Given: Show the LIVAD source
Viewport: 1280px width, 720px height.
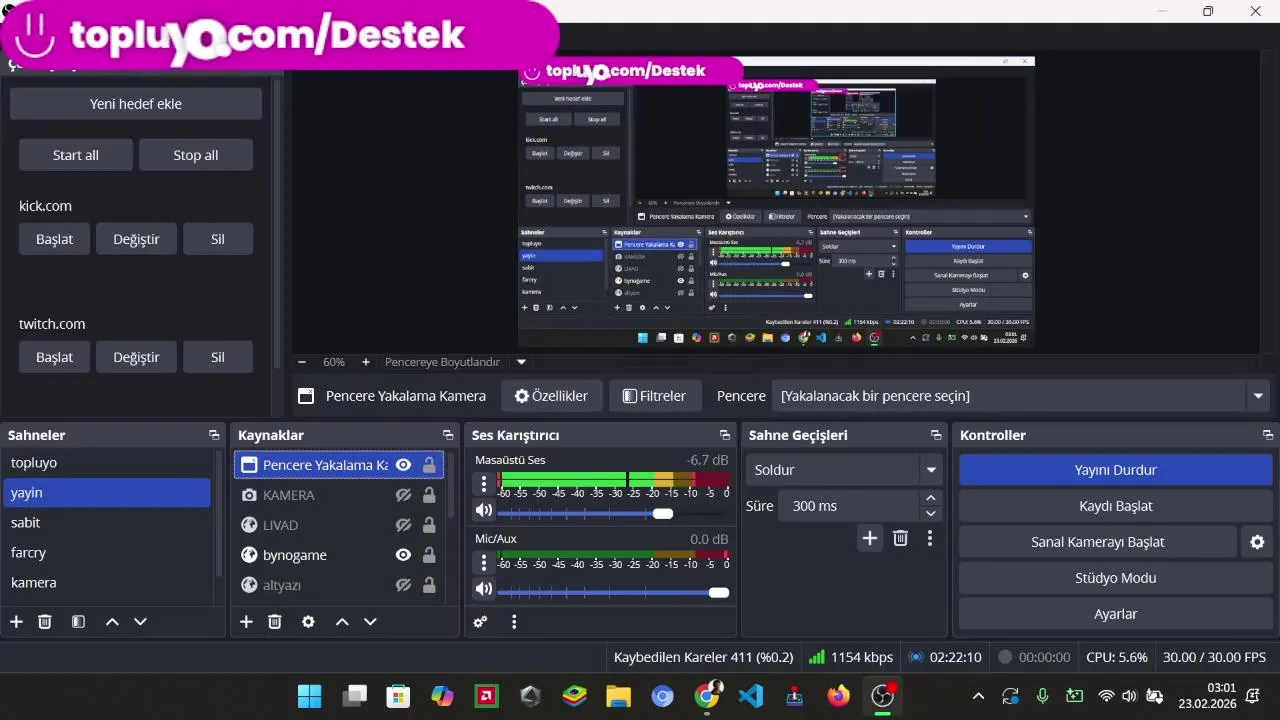Looking at the screenshot, I should point(403,525).
